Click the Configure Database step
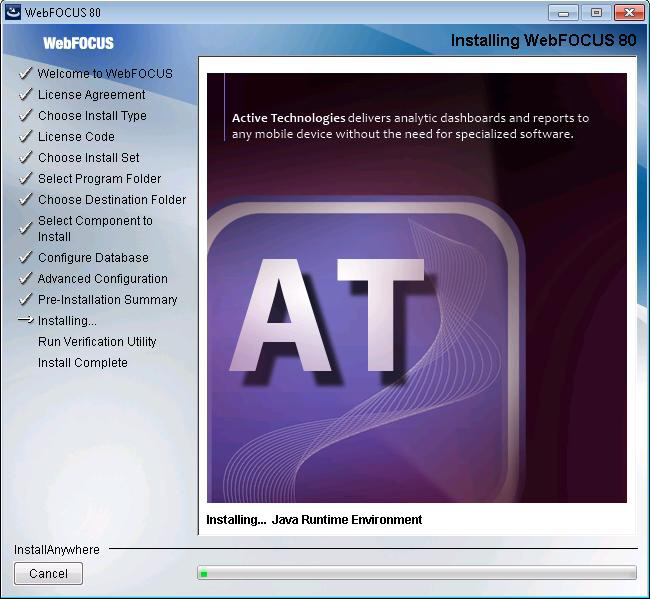Viewport: 650px width, 599px height. coord(93,257)
